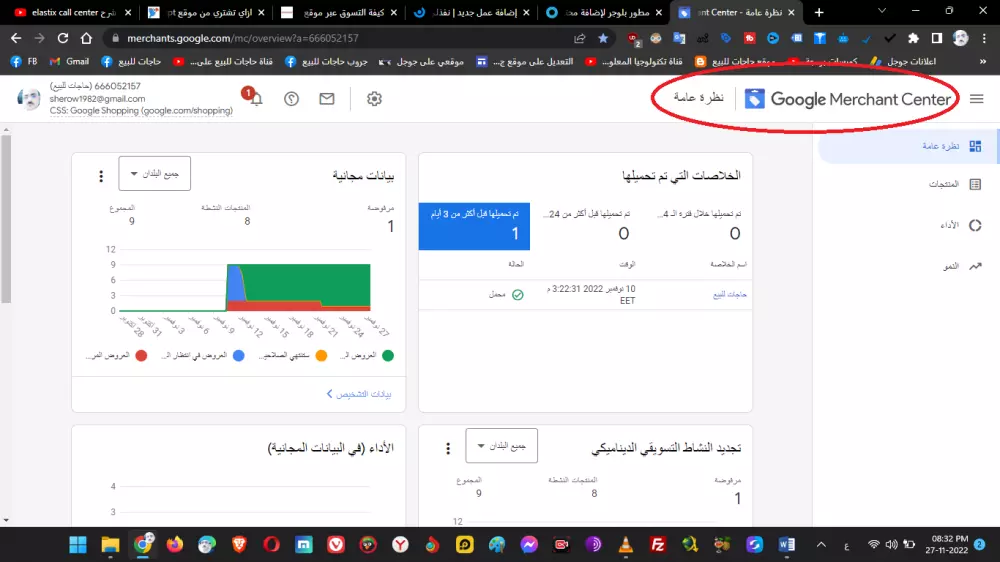The width and height of the screenshot is (1000, 562).
Task: Select the uploaded within last 4 tile
Action: click(696, 226)
